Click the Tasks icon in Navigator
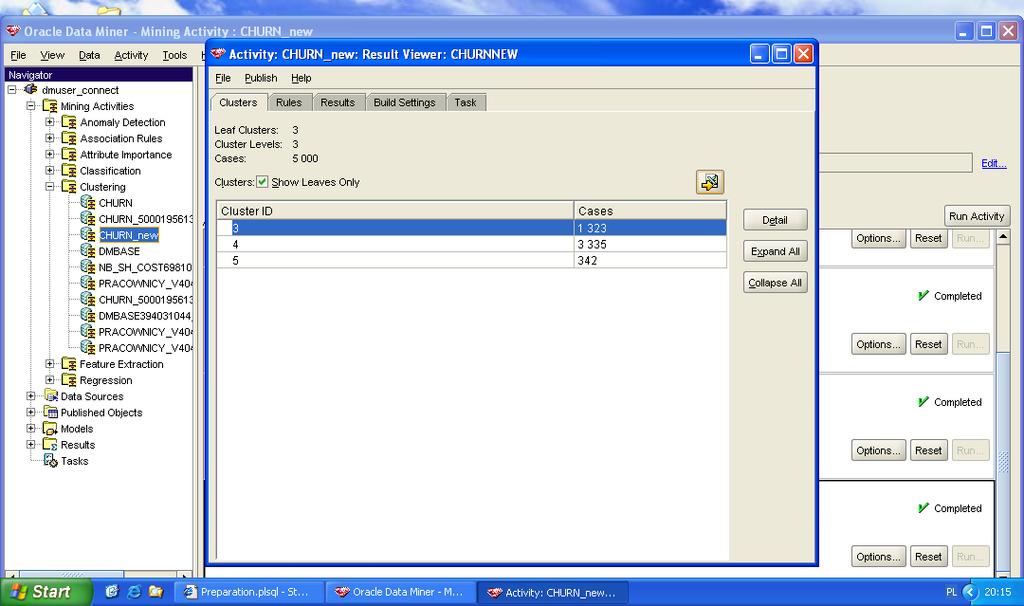The image size is (1024, 606). (x=50, y=460)
